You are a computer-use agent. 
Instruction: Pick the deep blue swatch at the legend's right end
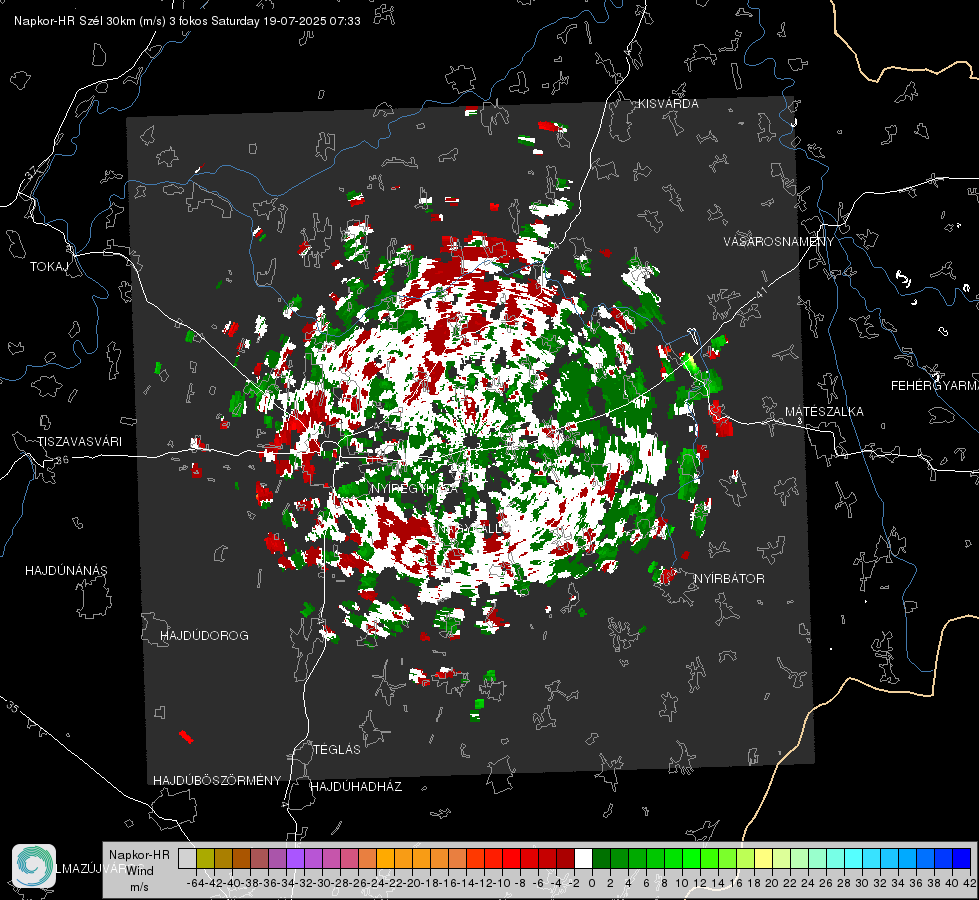pyautogui.click(x=962, y=858)
